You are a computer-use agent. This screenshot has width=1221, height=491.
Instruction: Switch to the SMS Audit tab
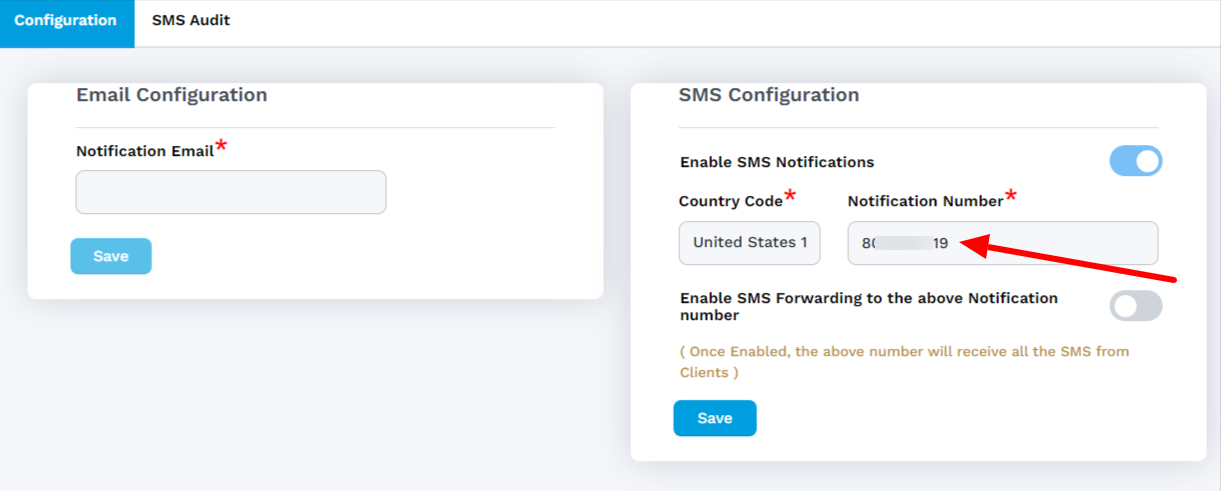(x=191, y=20)
